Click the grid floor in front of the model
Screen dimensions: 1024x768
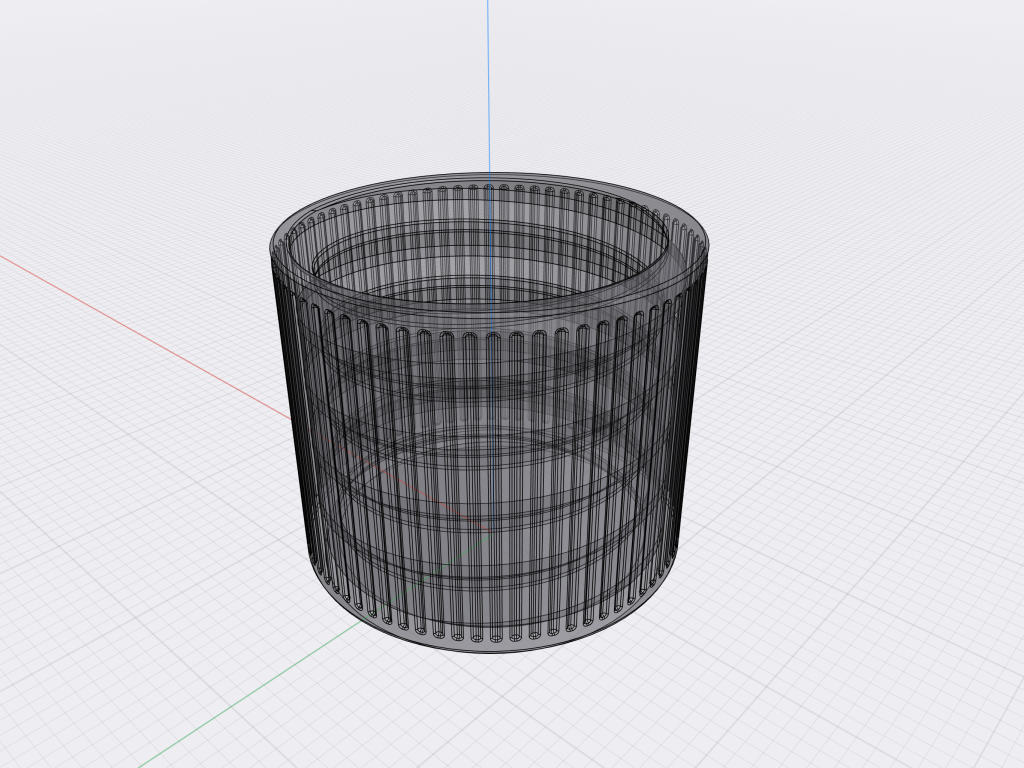[x=496, y=712]
